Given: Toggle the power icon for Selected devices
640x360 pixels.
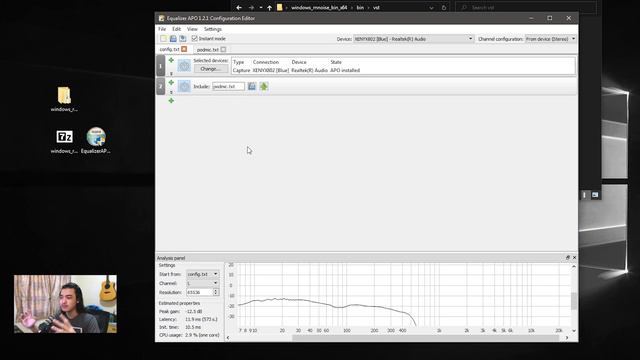Looking at the screenshot, I should click(184, 66).
